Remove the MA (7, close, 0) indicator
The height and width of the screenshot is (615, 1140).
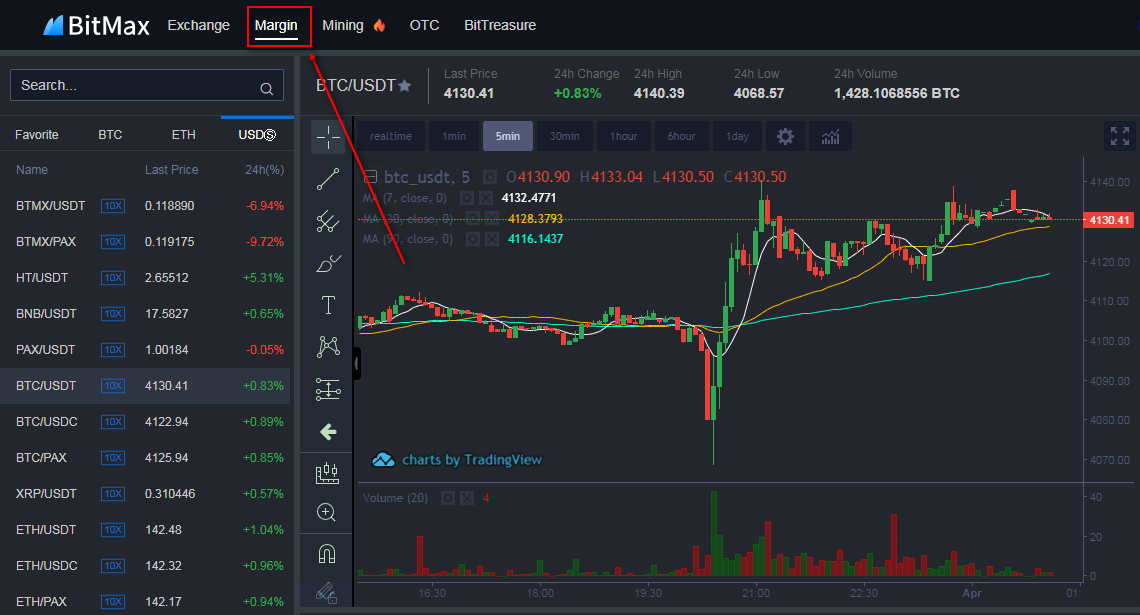(486, 198)
